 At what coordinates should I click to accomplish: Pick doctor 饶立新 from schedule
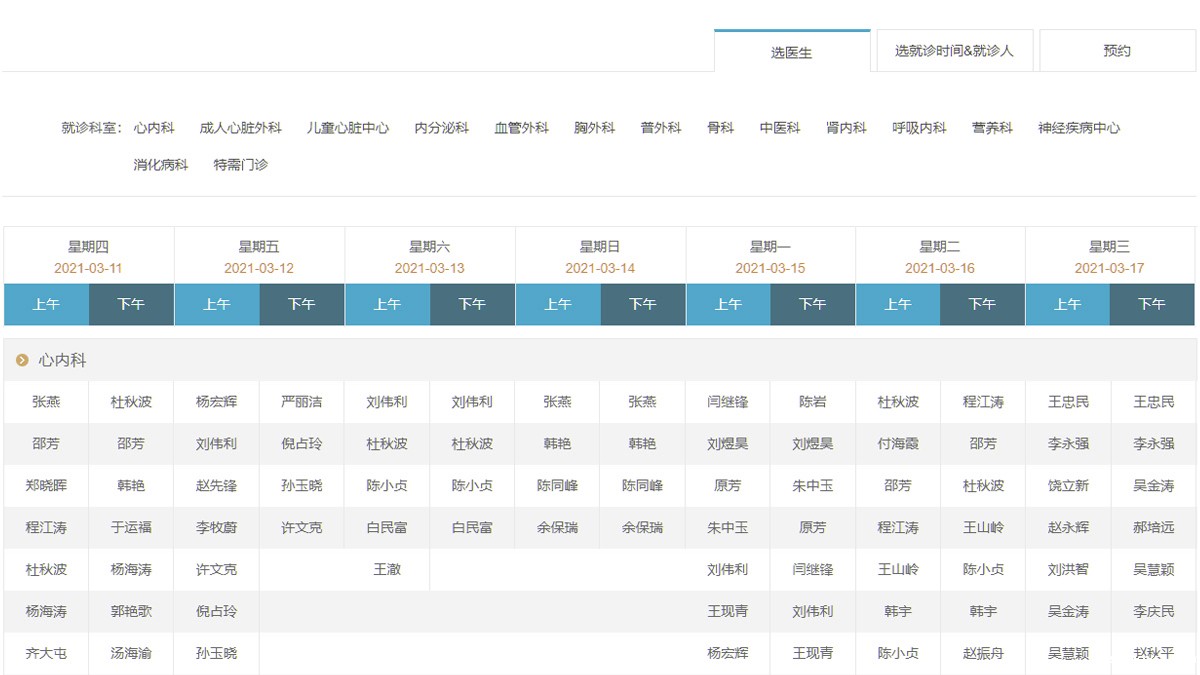pos(1068,486)
